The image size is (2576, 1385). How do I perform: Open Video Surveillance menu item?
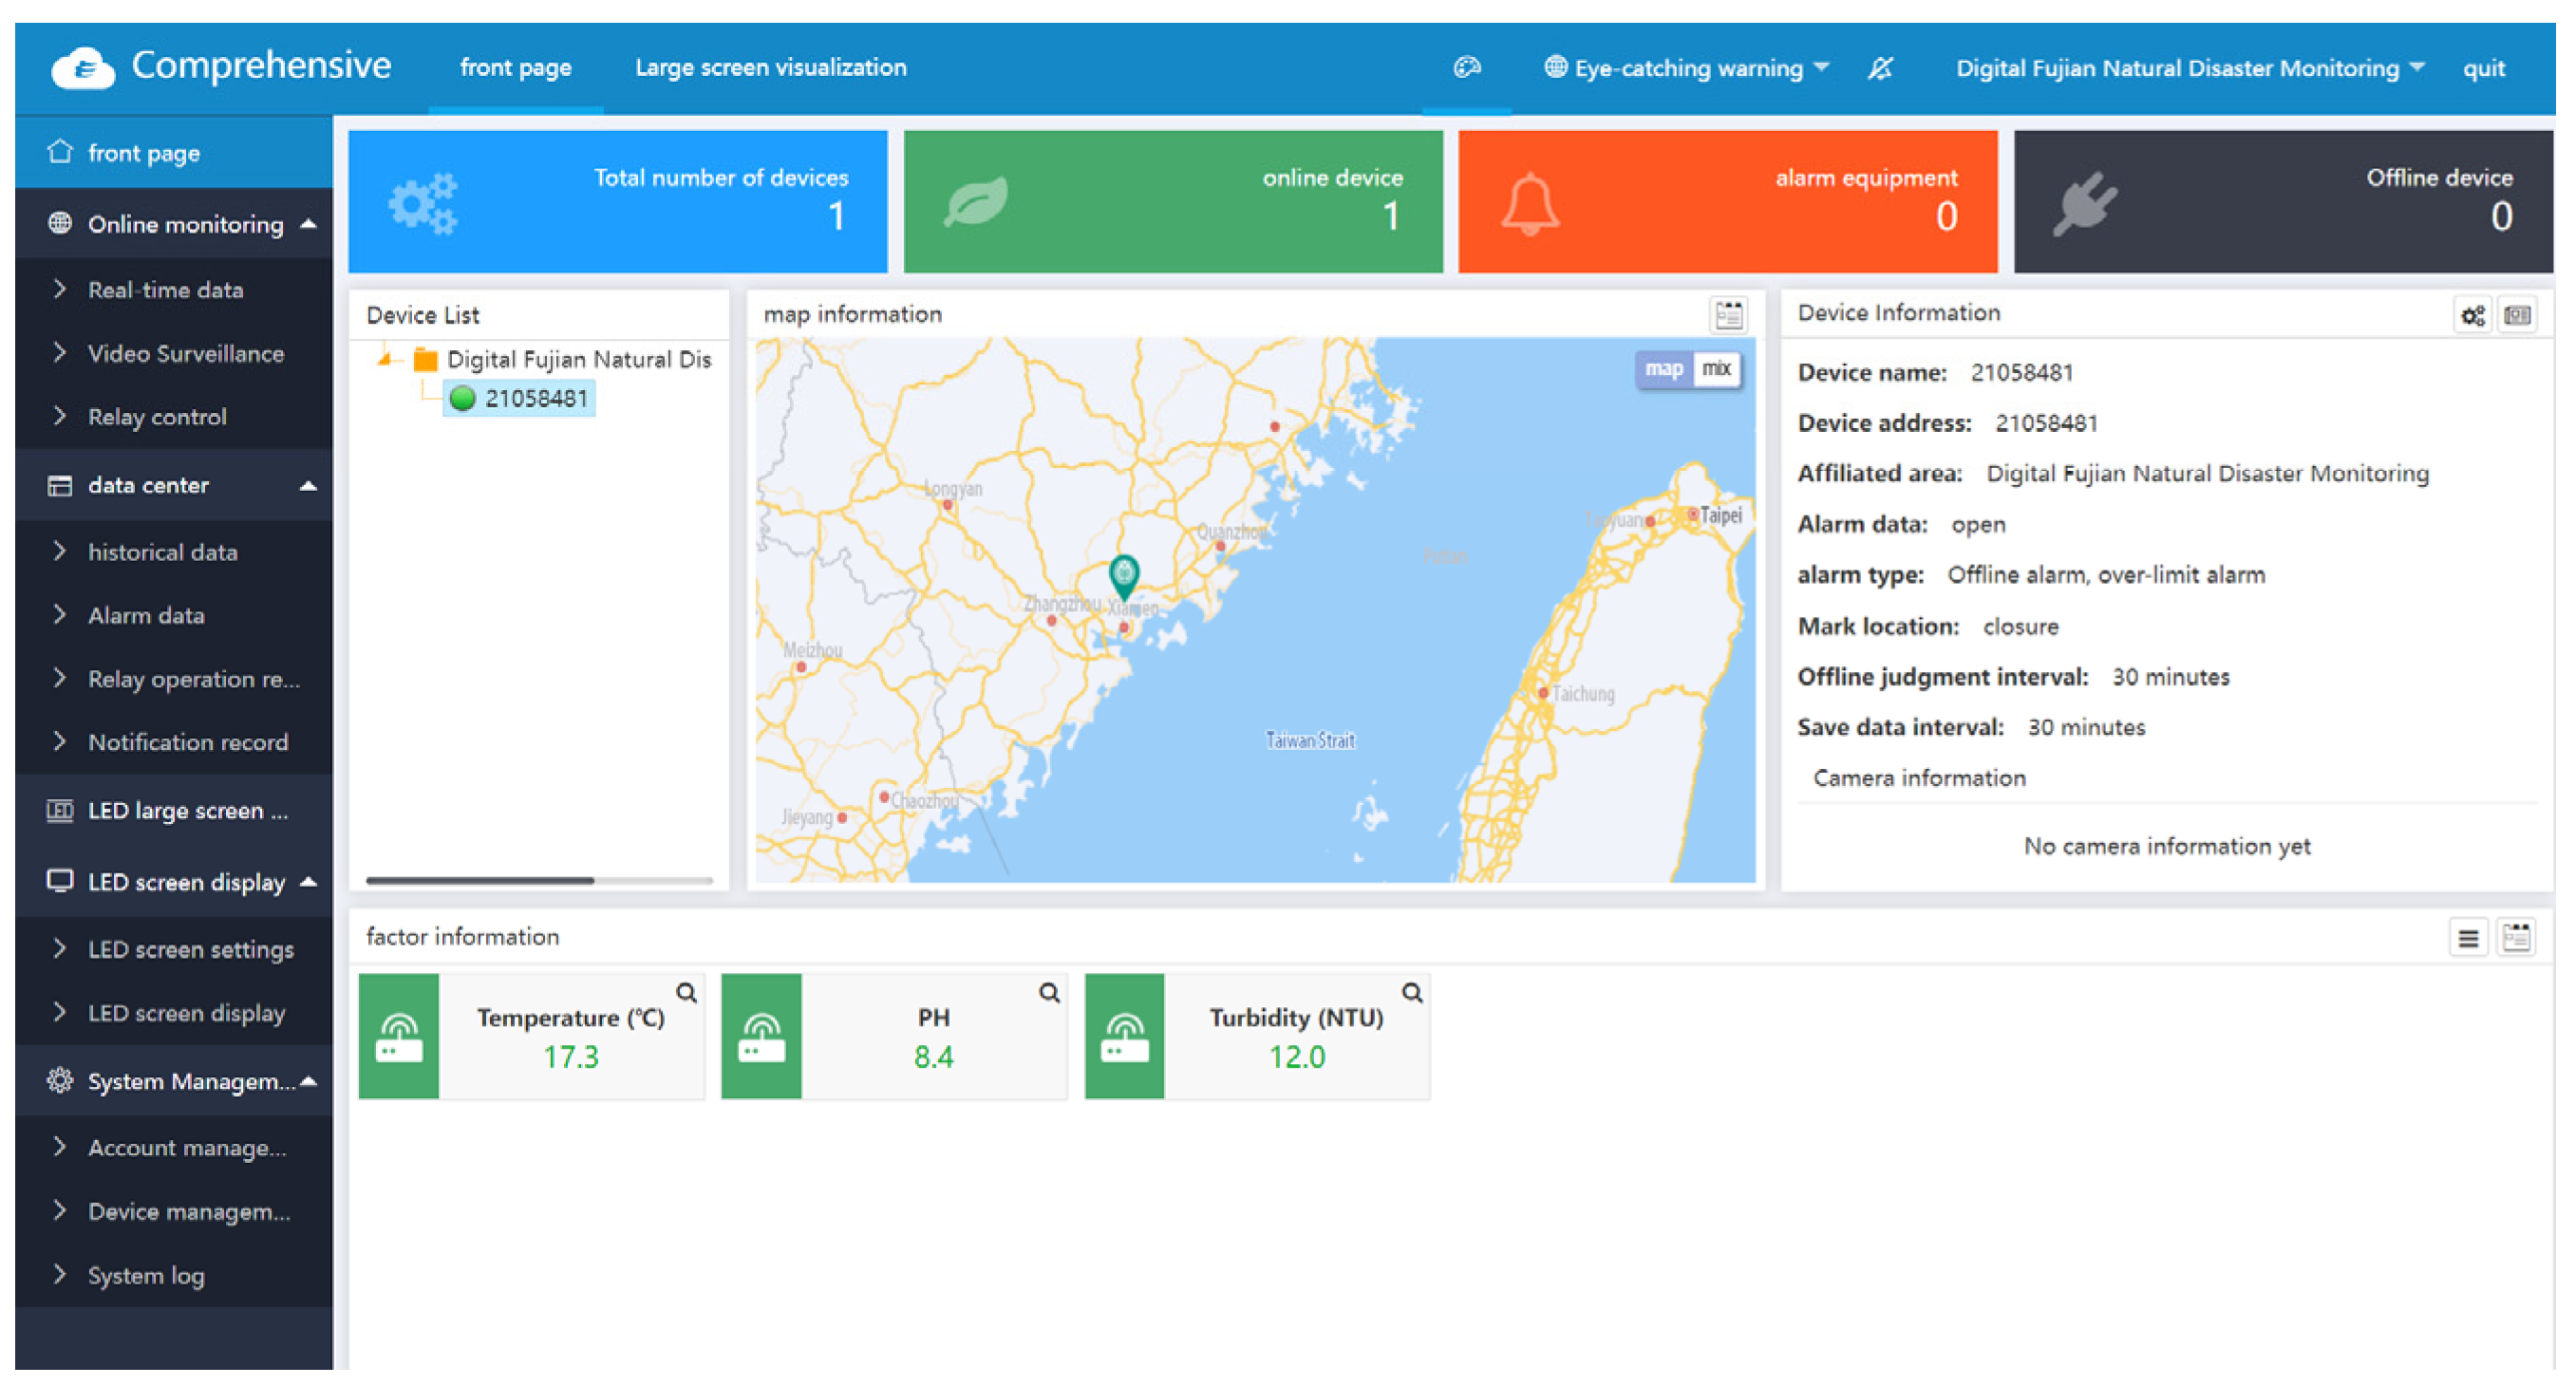pos(174,353)
